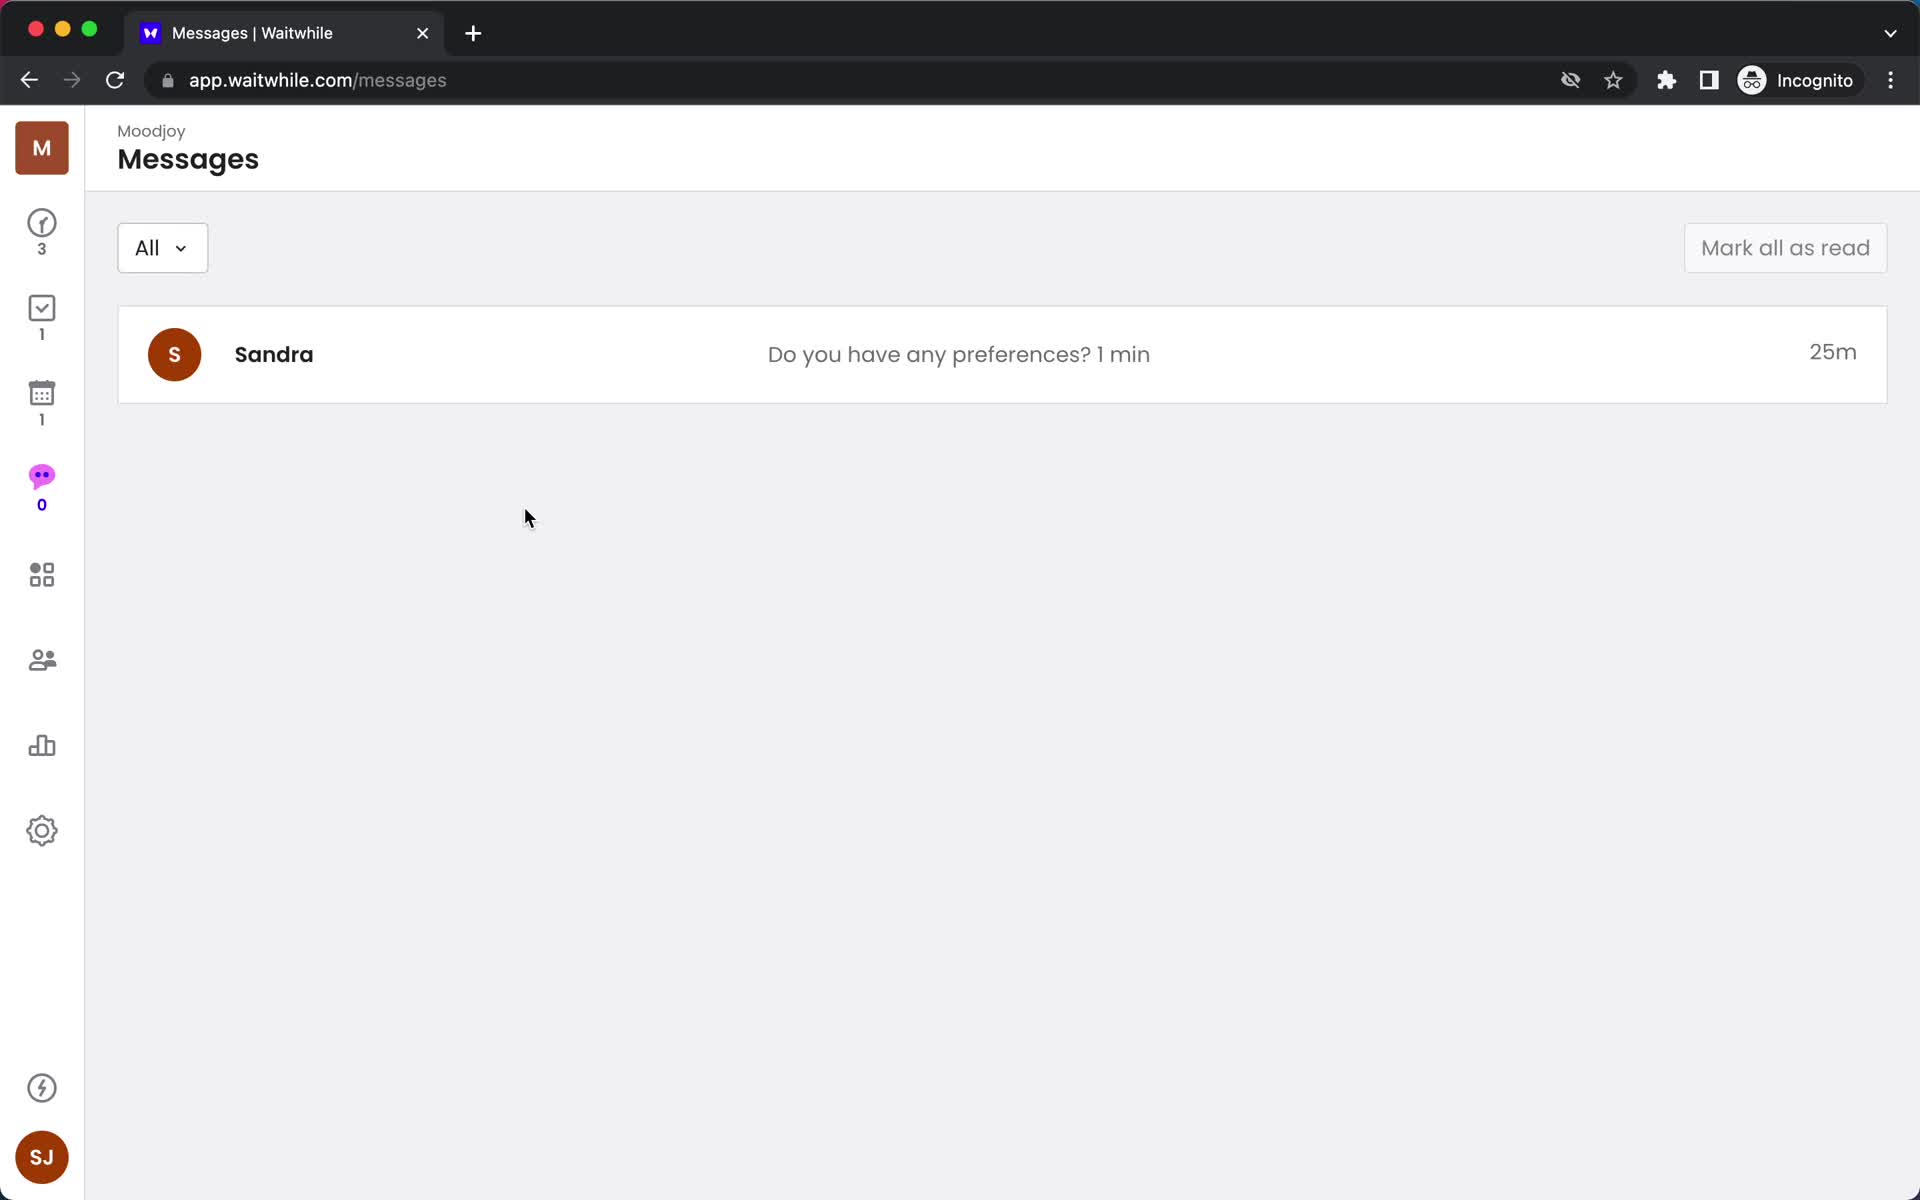The height and width of the screenshot is (1200, 1920).
Task: Select the lightning/power status icon
Action: [41, 1088]
